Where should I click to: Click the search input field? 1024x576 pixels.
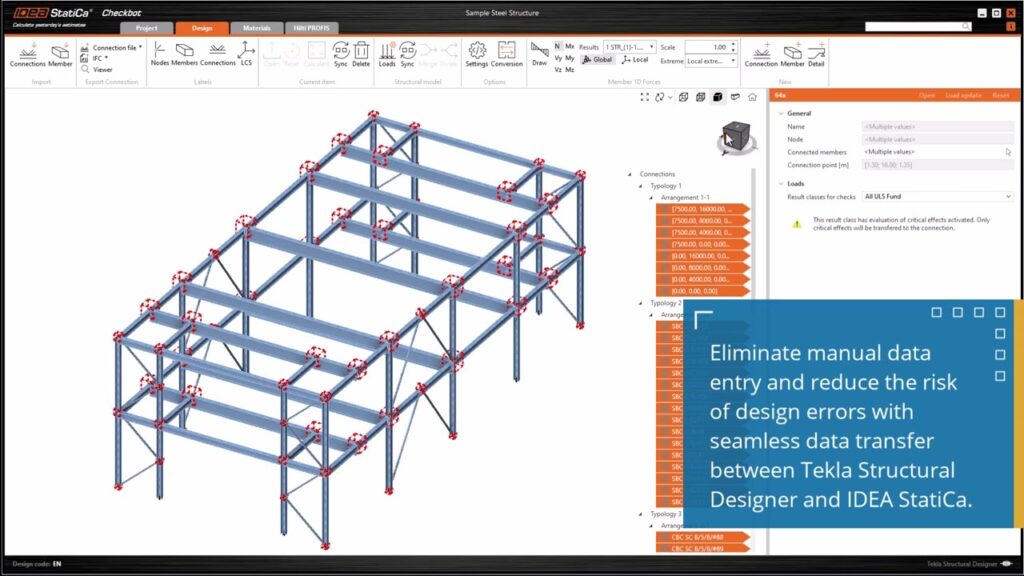(x=914, y=26)
